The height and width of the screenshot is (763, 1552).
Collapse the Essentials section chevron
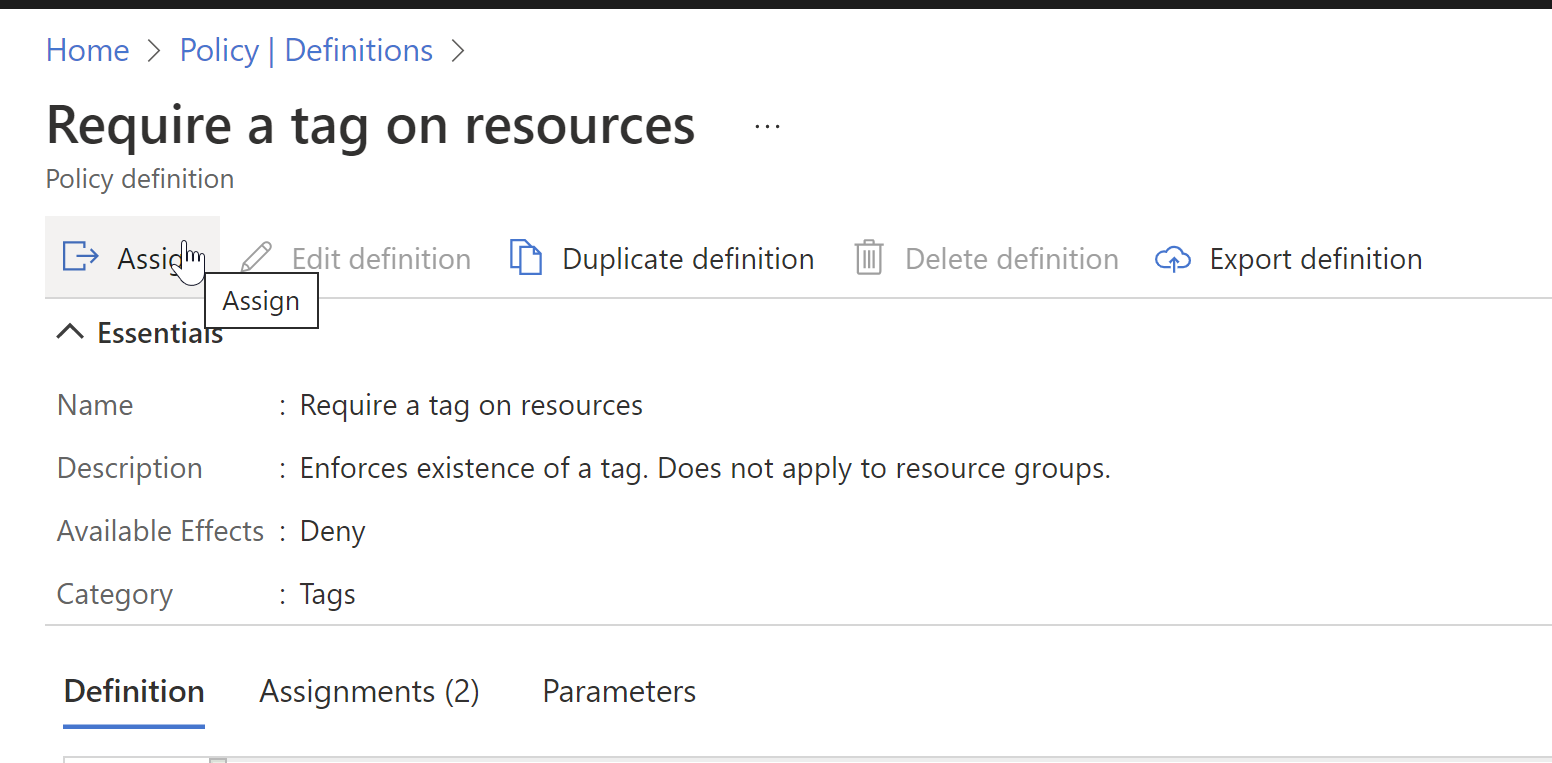point(70,333)
